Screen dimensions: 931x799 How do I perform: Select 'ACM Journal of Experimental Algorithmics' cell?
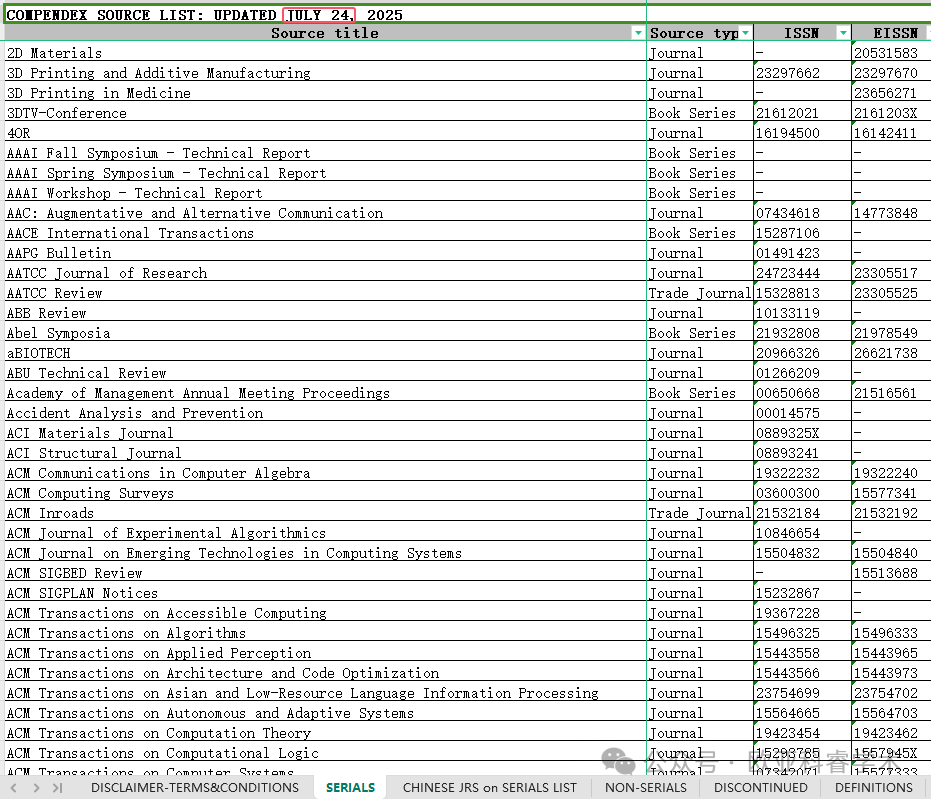coord(325,533)
